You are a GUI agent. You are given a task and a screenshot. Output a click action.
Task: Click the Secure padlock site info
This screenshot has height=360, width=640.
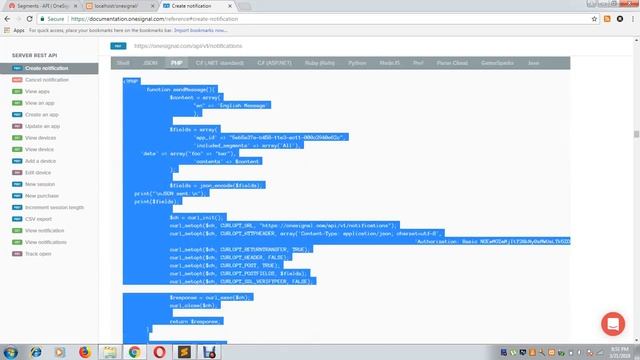point(52,19)
